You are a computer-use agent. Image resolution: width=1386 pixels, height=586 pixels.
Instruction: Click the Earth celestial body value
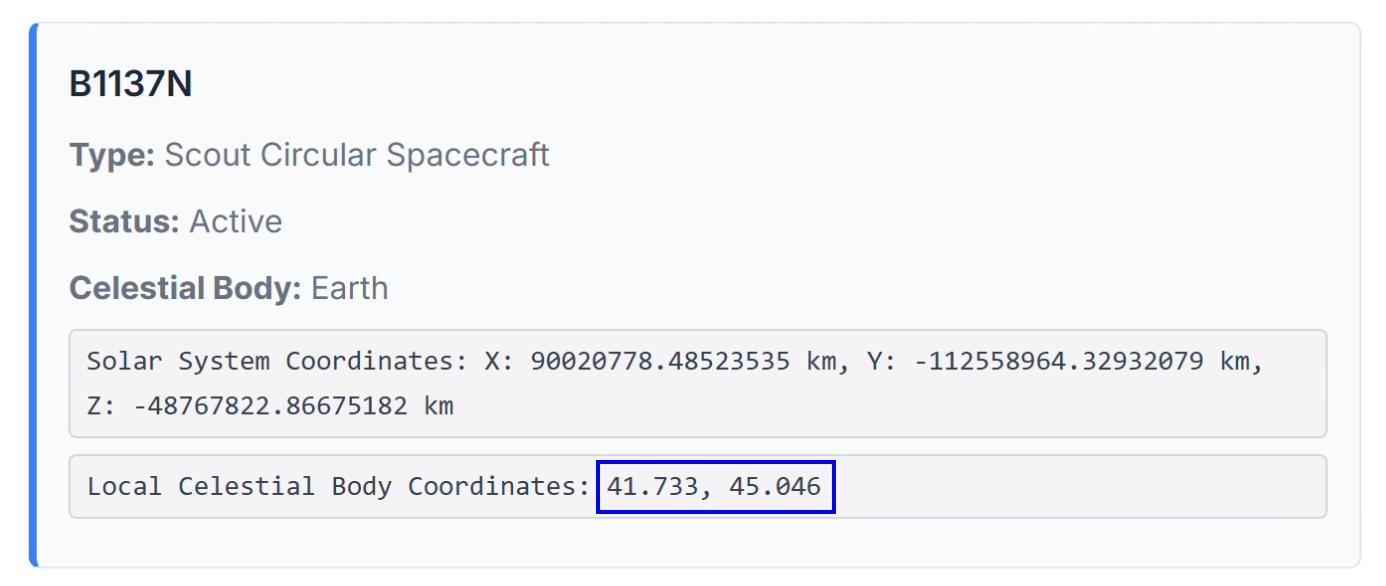click(350, 289)
